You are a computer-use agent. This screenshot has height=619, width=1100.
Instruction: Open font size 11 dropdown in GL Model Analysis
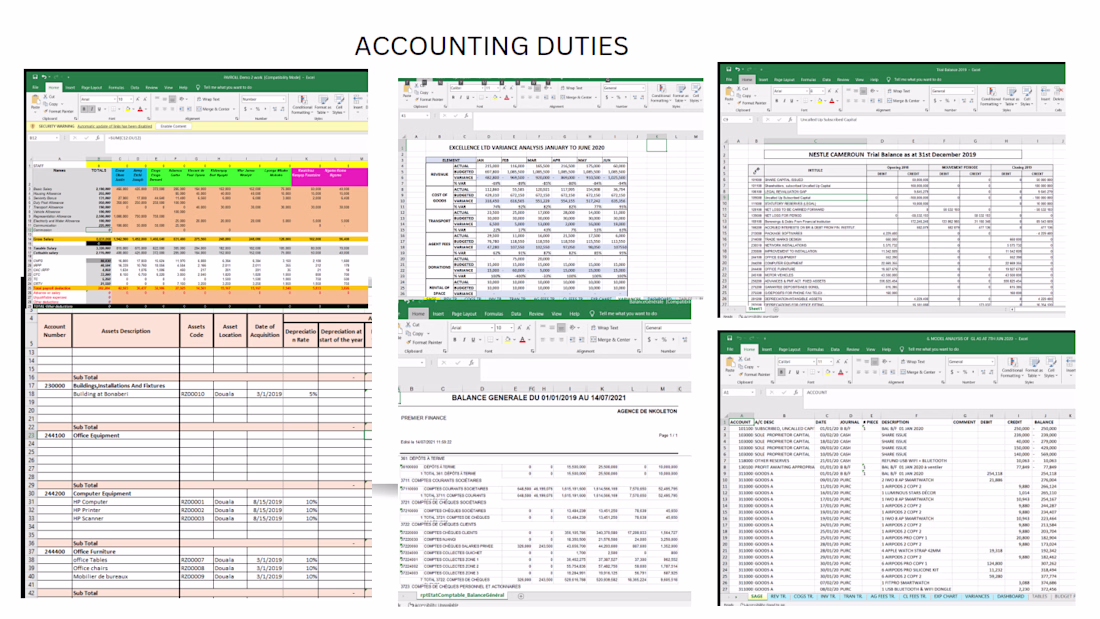[x=825, y=361]
